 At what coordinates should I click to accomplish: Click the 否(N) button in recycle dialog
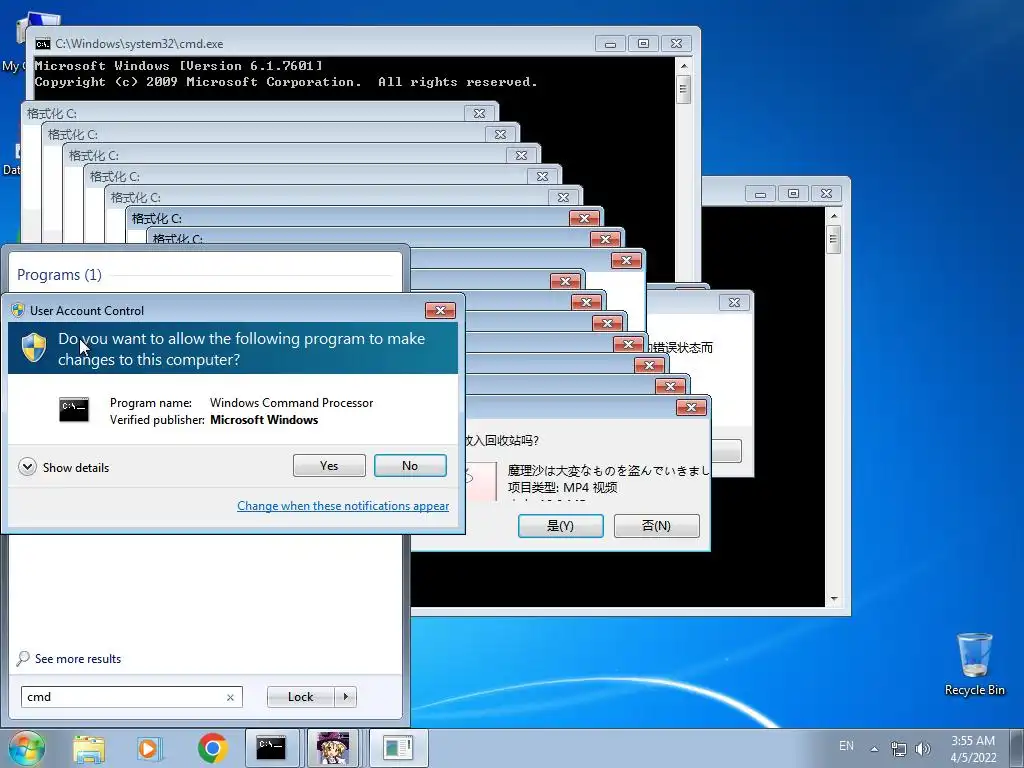tap(656, 526)
